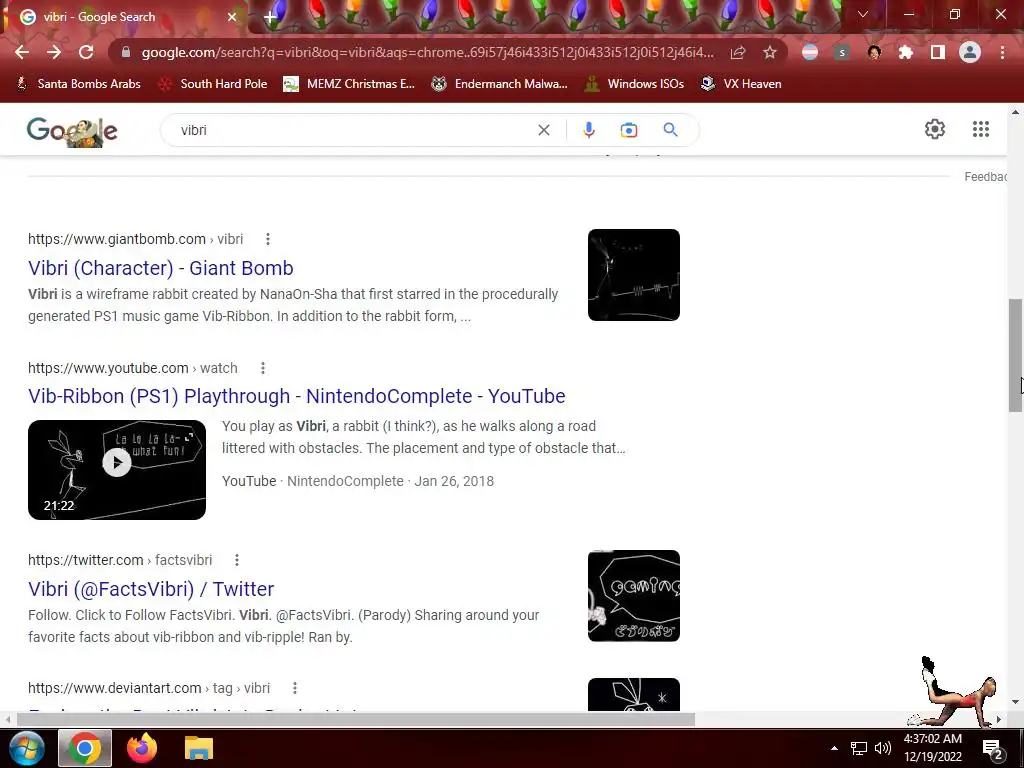Viewport: 1024px width, 768px height.
Task: Open network status tray icon
Action: (859, 748)
